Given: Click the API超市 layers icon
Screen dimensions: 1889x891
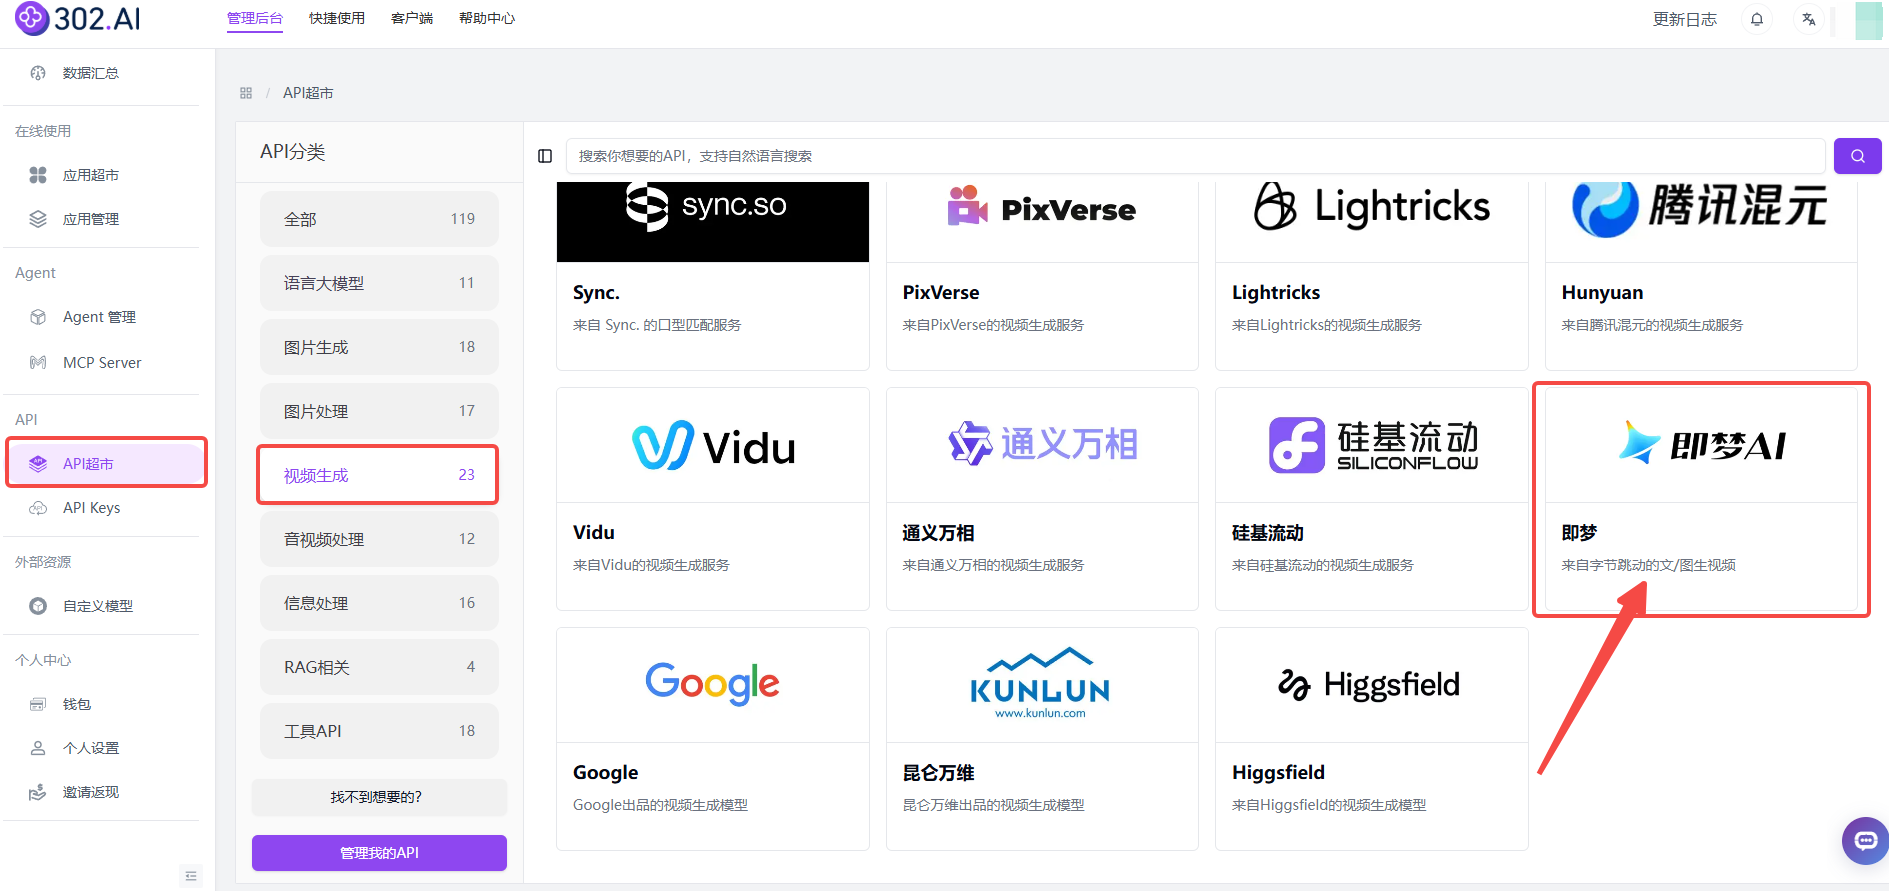Looking at the screenshot, I should click(x=38, y=464).
